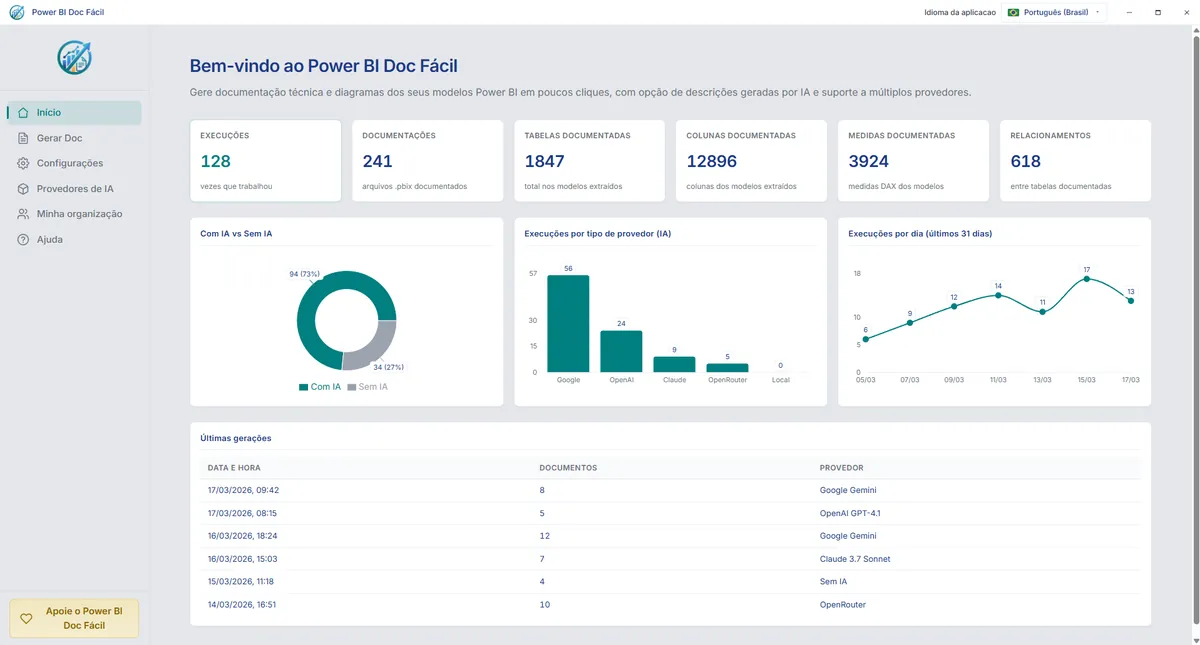Click the Brazil flag icon
Viewport: 1200px width, 645px height.
point(1013,12)
